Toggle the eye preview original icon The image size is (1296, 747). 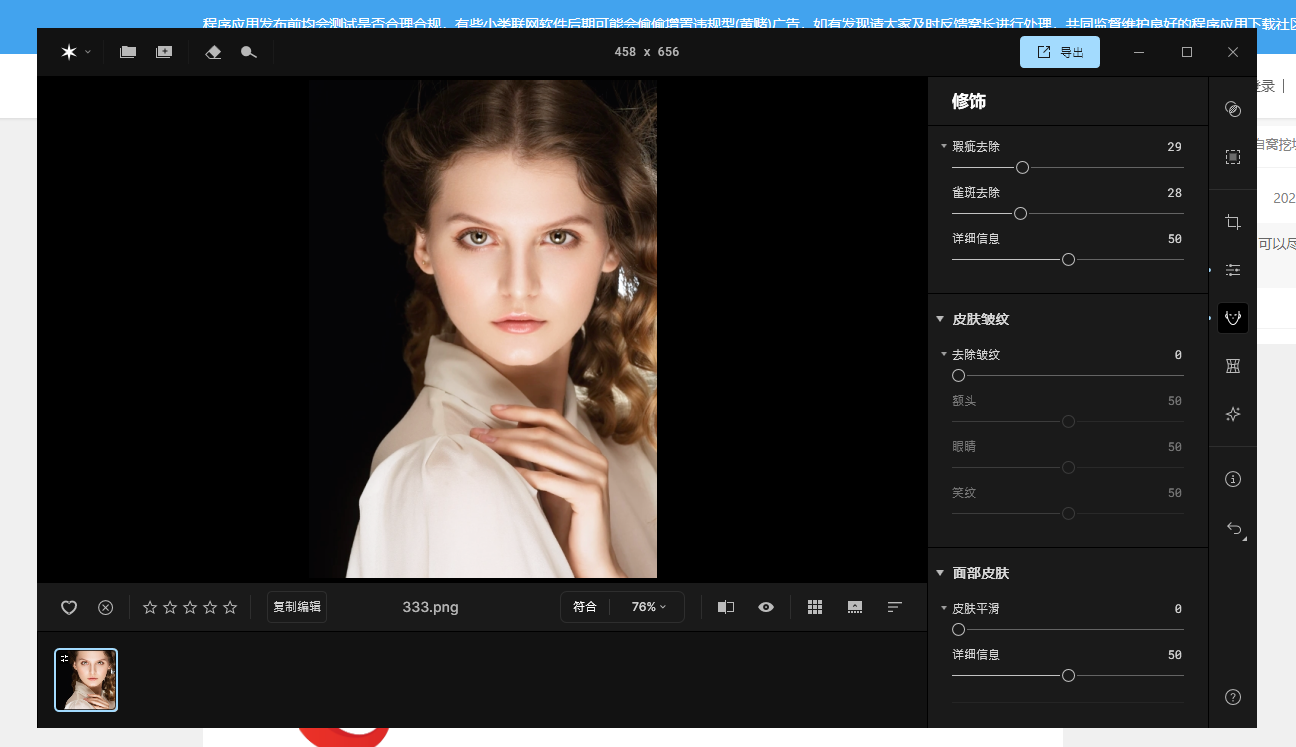(766, 607)
